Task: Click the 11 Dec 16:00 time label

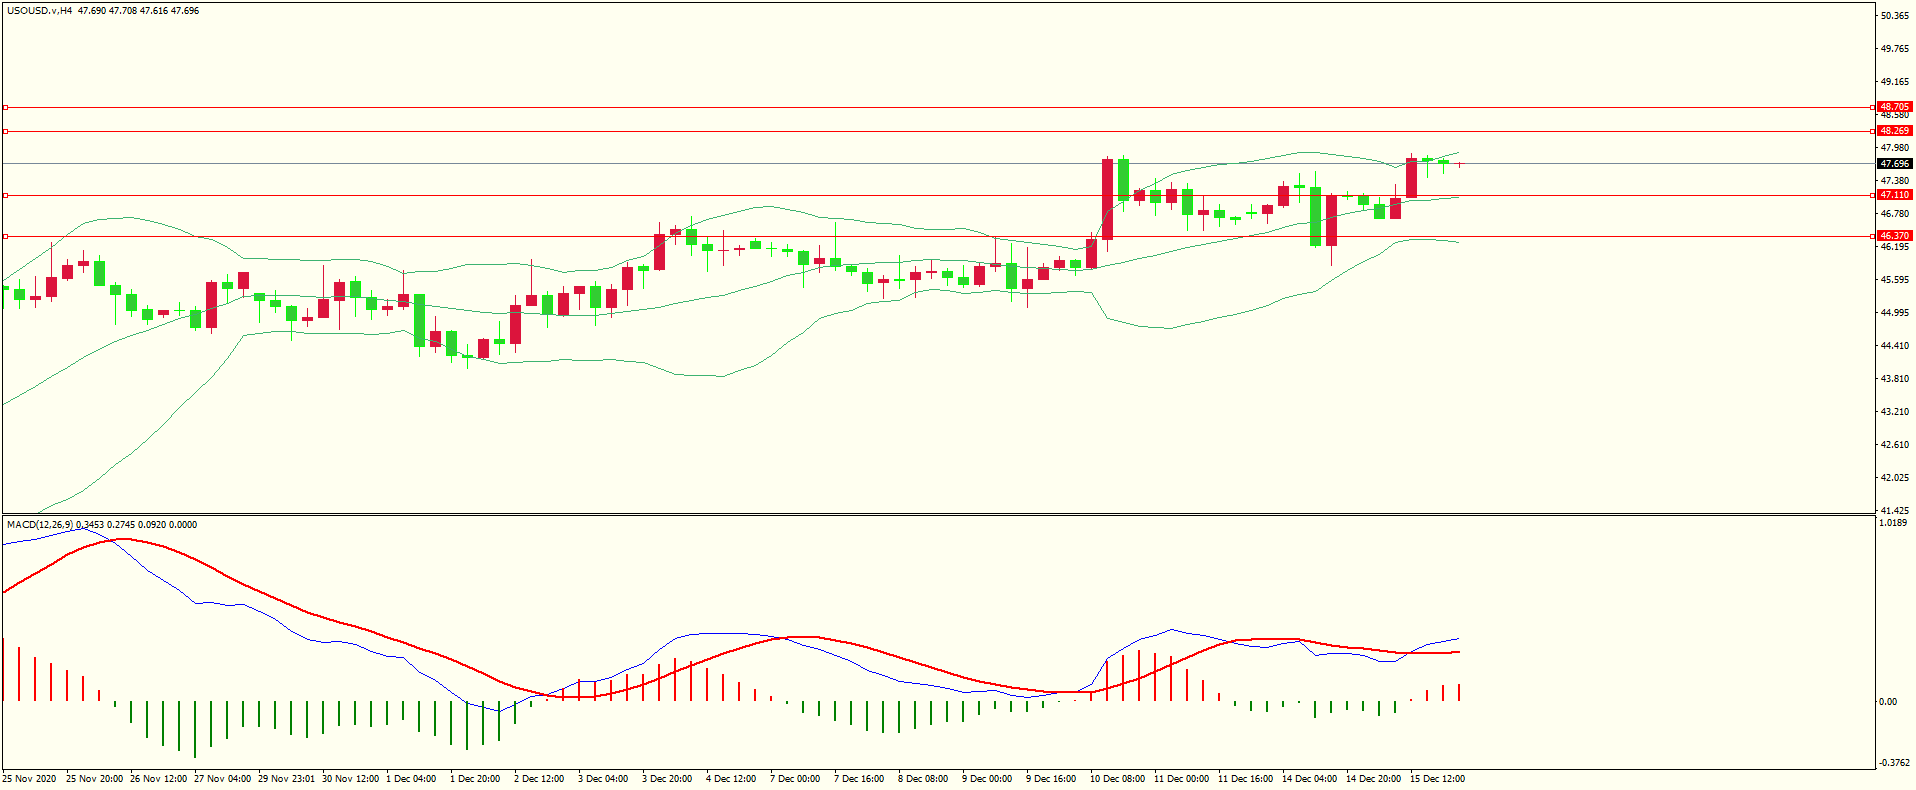Action: (1246, 779)
